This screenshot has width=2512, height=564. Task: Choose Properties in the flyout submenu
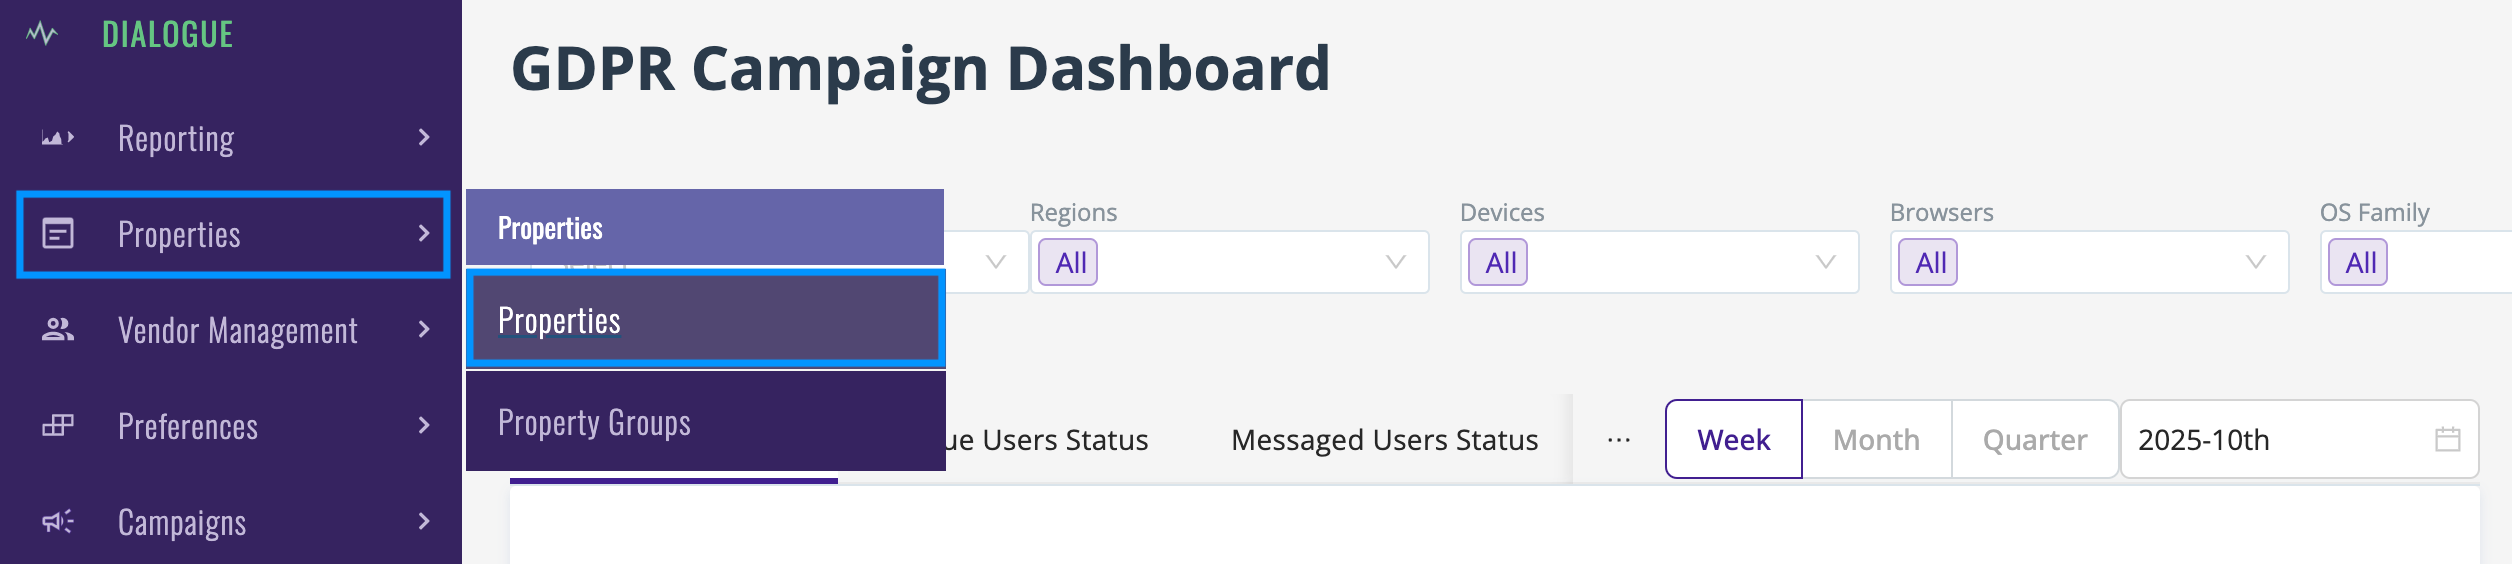click(705, 321)
